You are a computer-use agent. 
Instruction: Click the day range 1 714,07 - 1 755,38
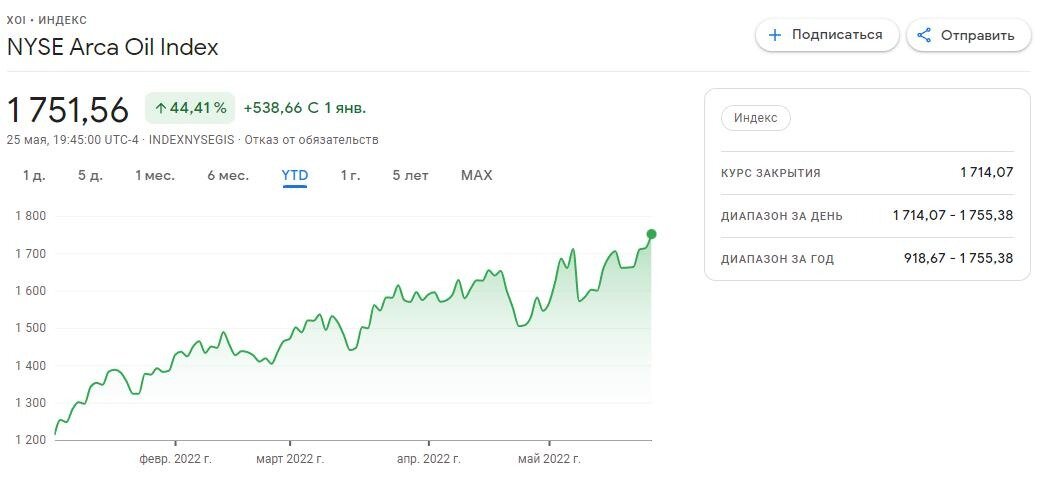tap(952, 216)
